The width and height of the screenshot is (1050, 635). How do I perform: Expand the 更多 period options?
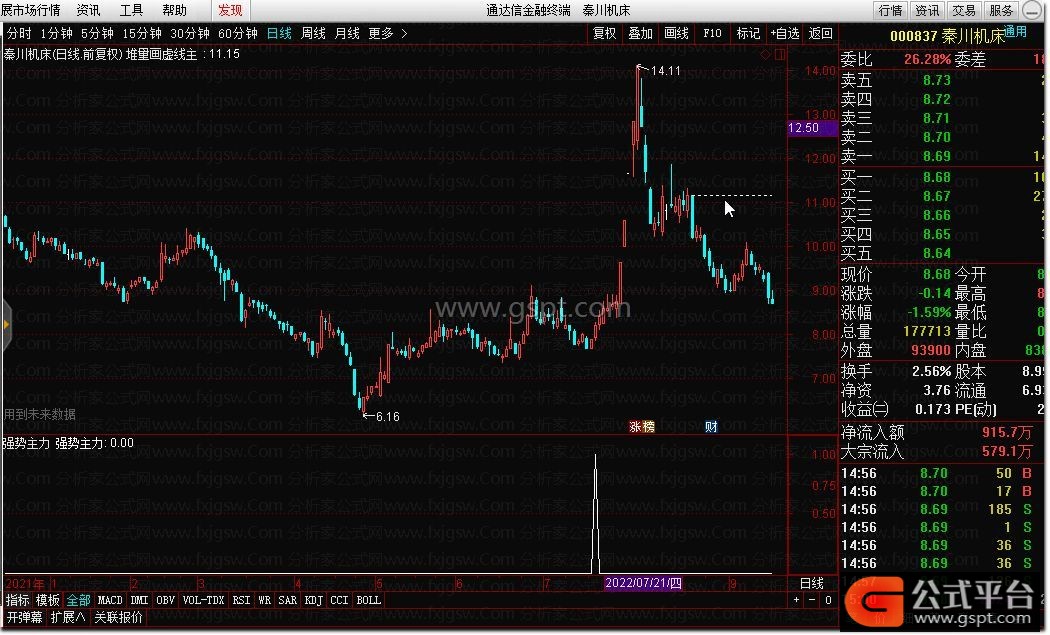click(388, 33)
